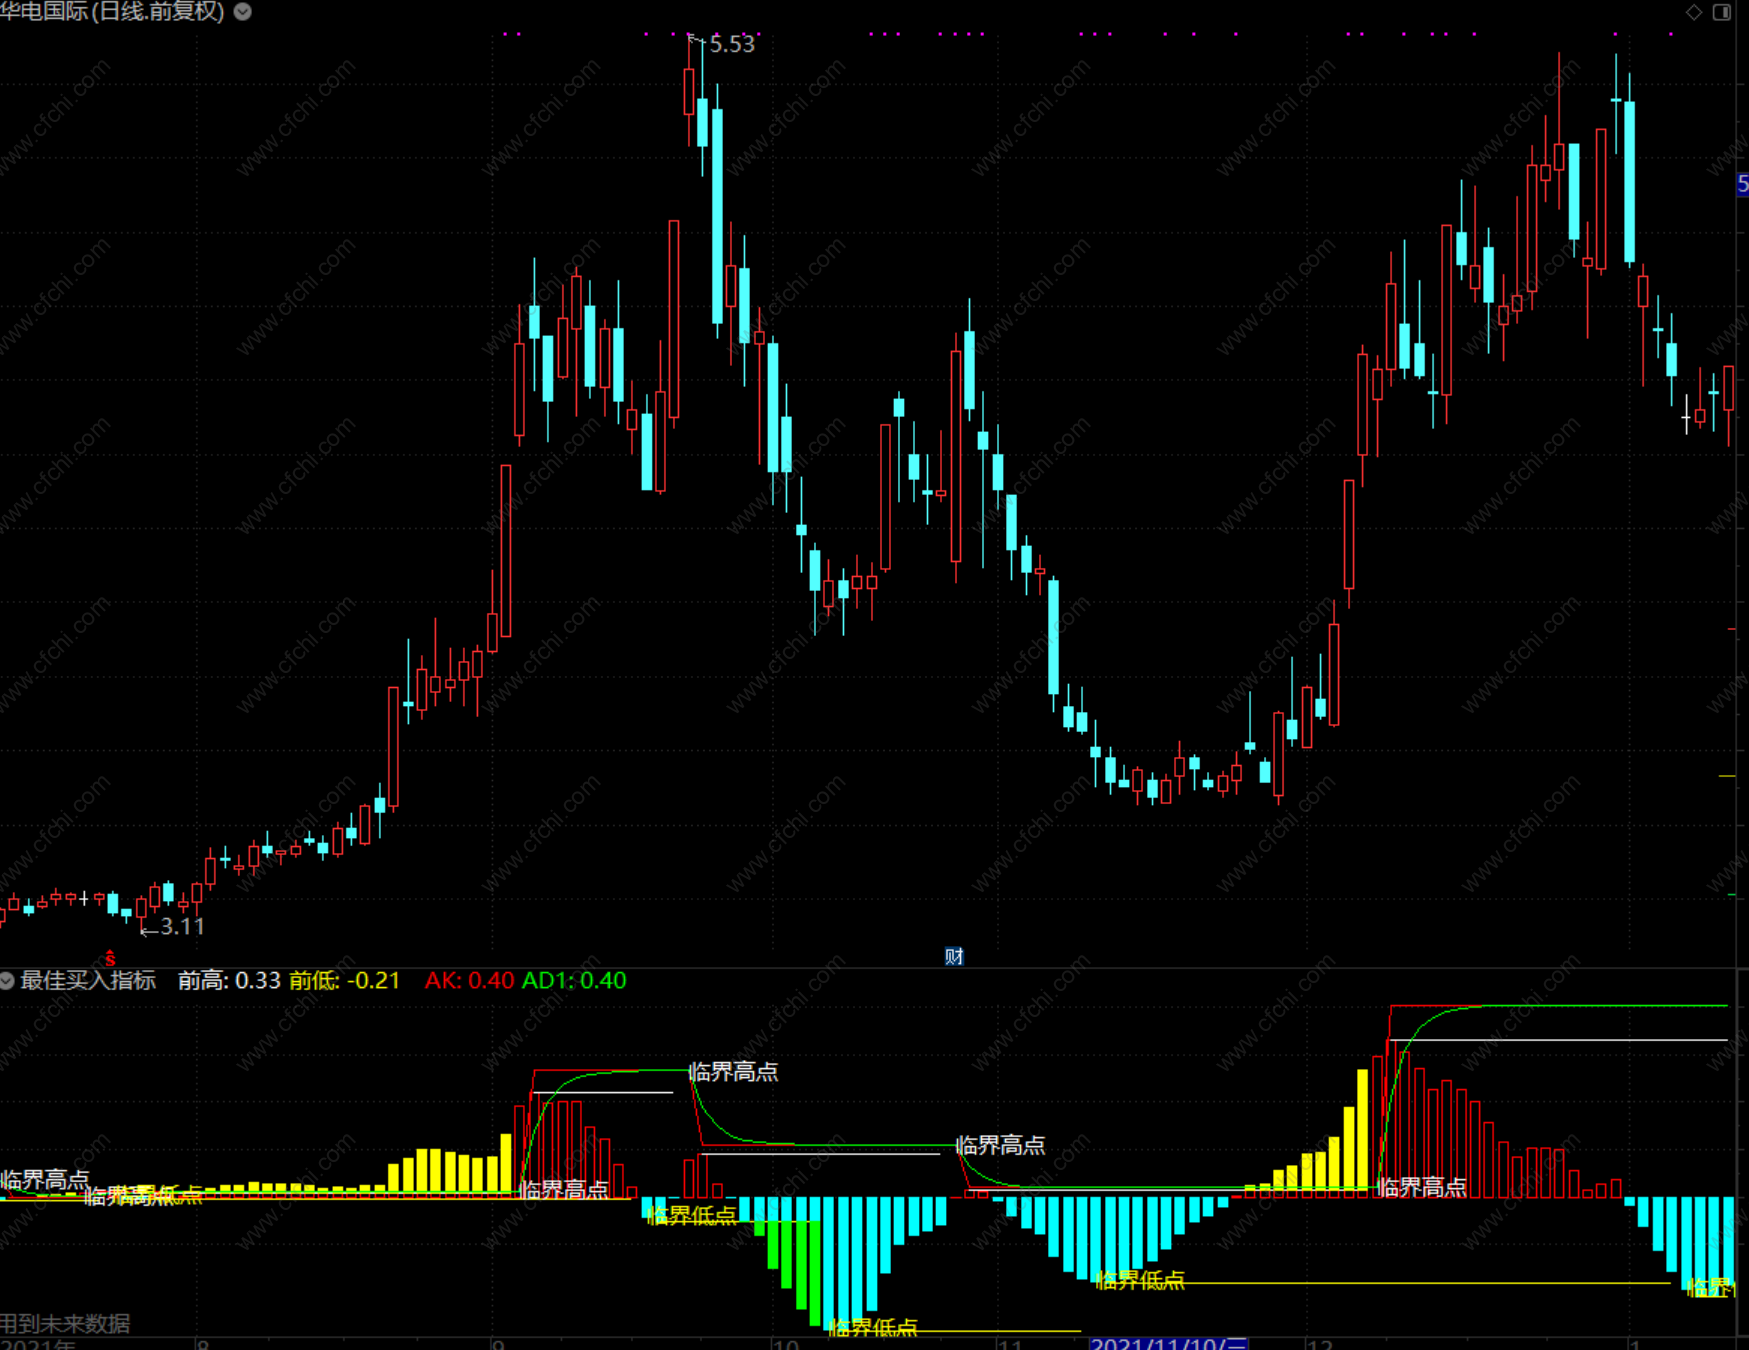Click the 用到未来数据 notice text

click(65, 1324)
